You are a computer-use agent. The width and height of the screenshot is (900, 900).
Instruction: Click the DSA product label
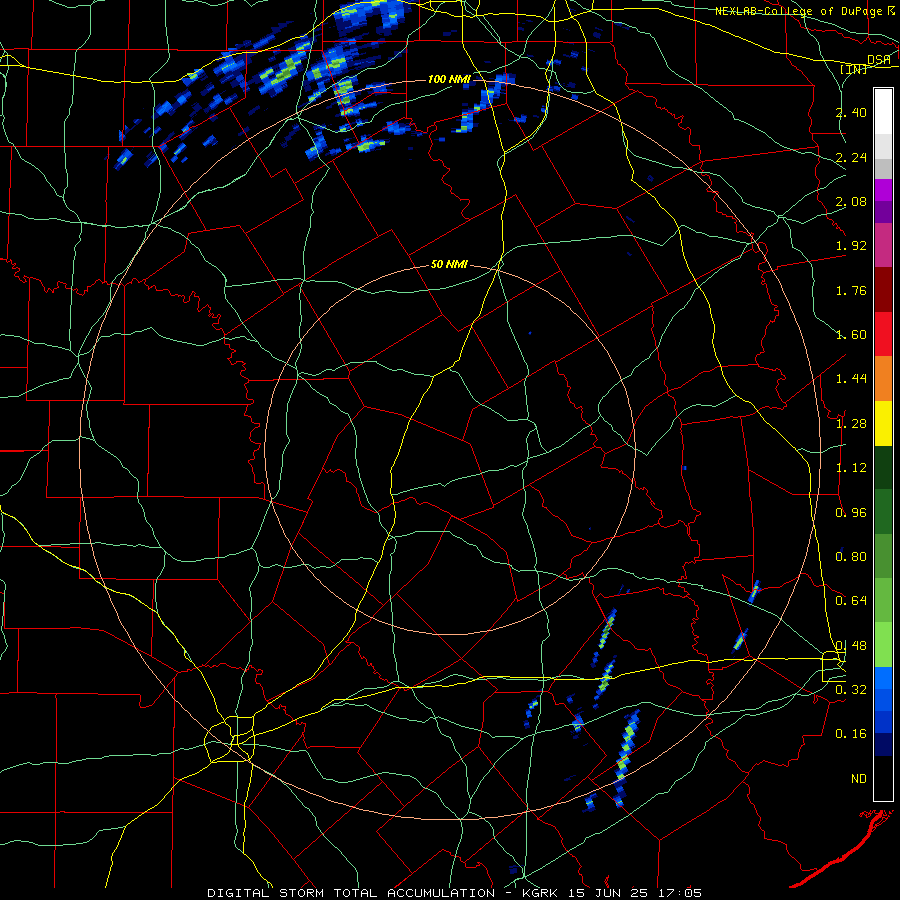(x=878, y=59)
